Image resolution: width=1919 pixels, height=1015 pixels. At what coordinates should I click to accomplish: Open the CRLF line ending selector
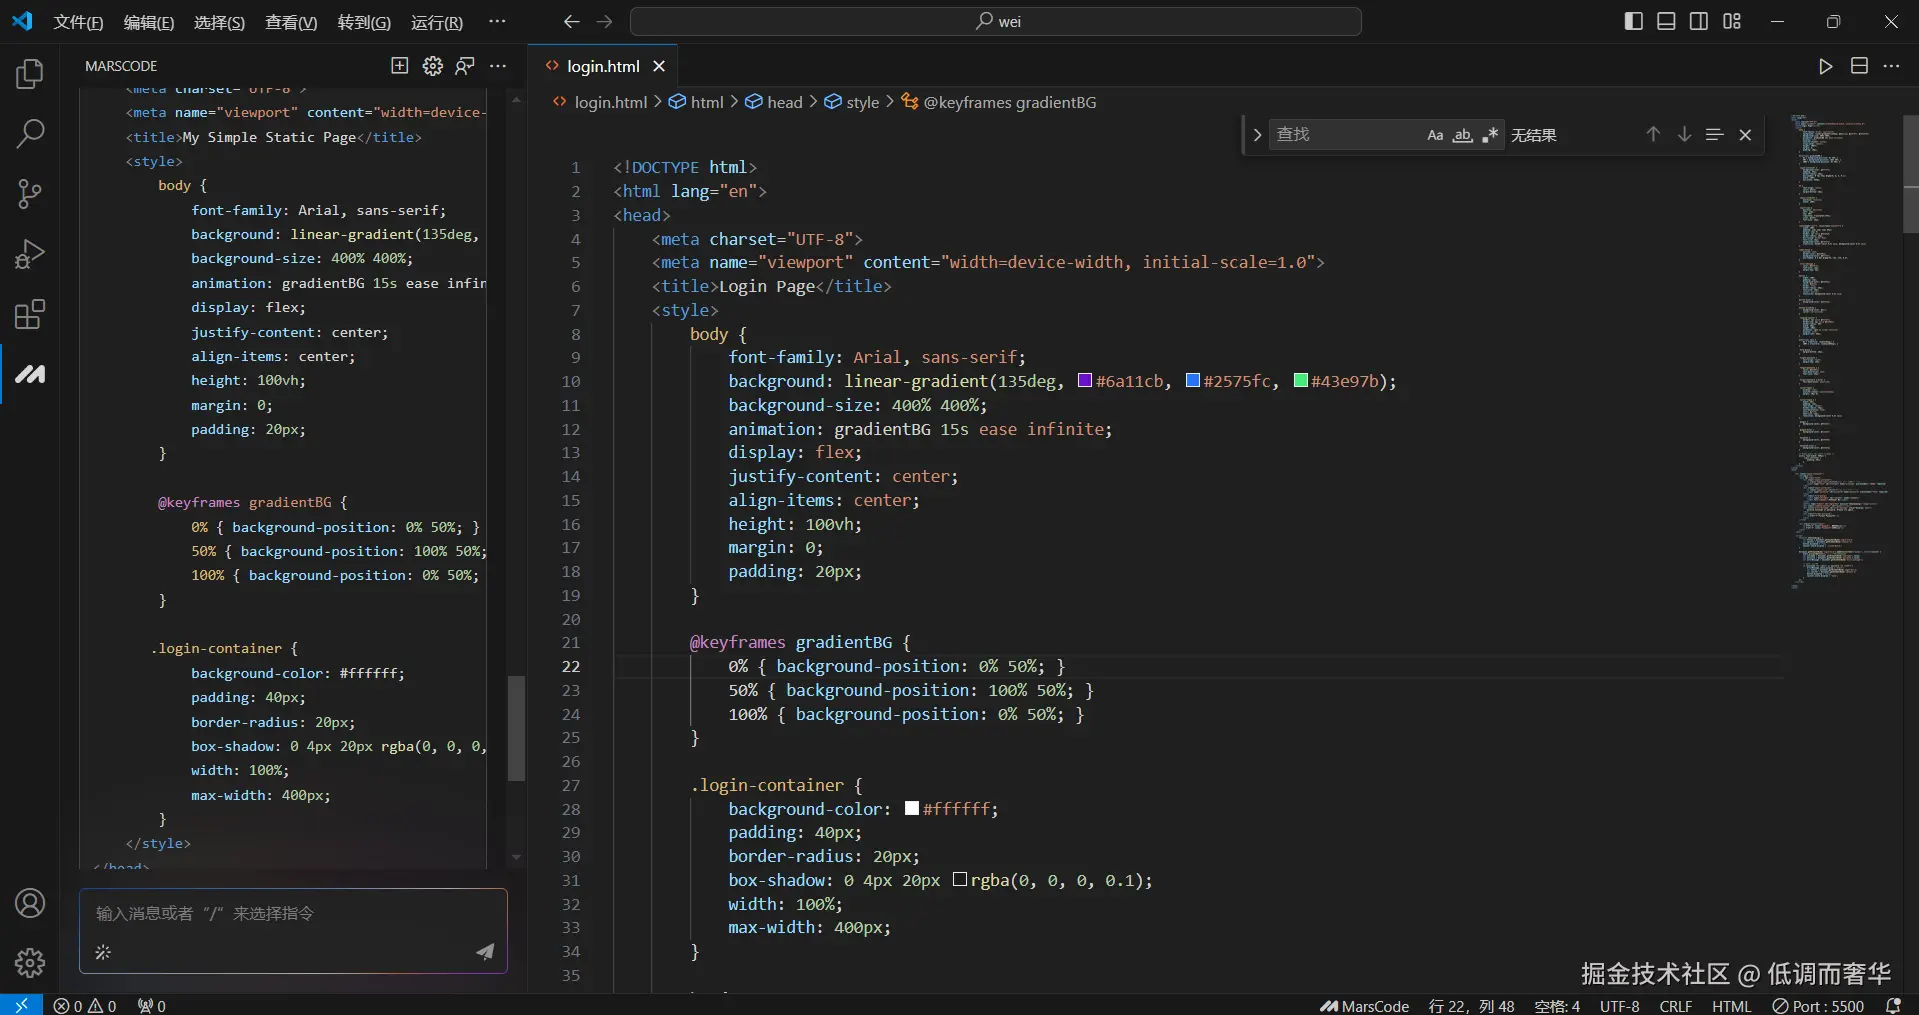click(x=1675, y=1006)
